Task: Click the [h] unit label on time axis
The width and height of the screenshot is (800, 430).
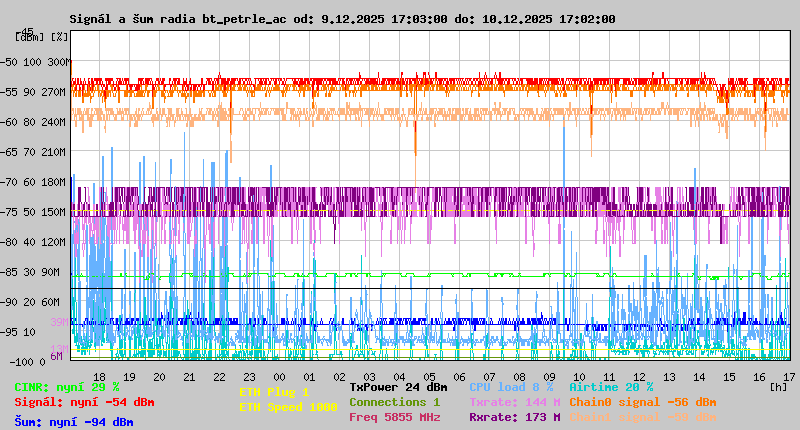Action: coord(779,387)
